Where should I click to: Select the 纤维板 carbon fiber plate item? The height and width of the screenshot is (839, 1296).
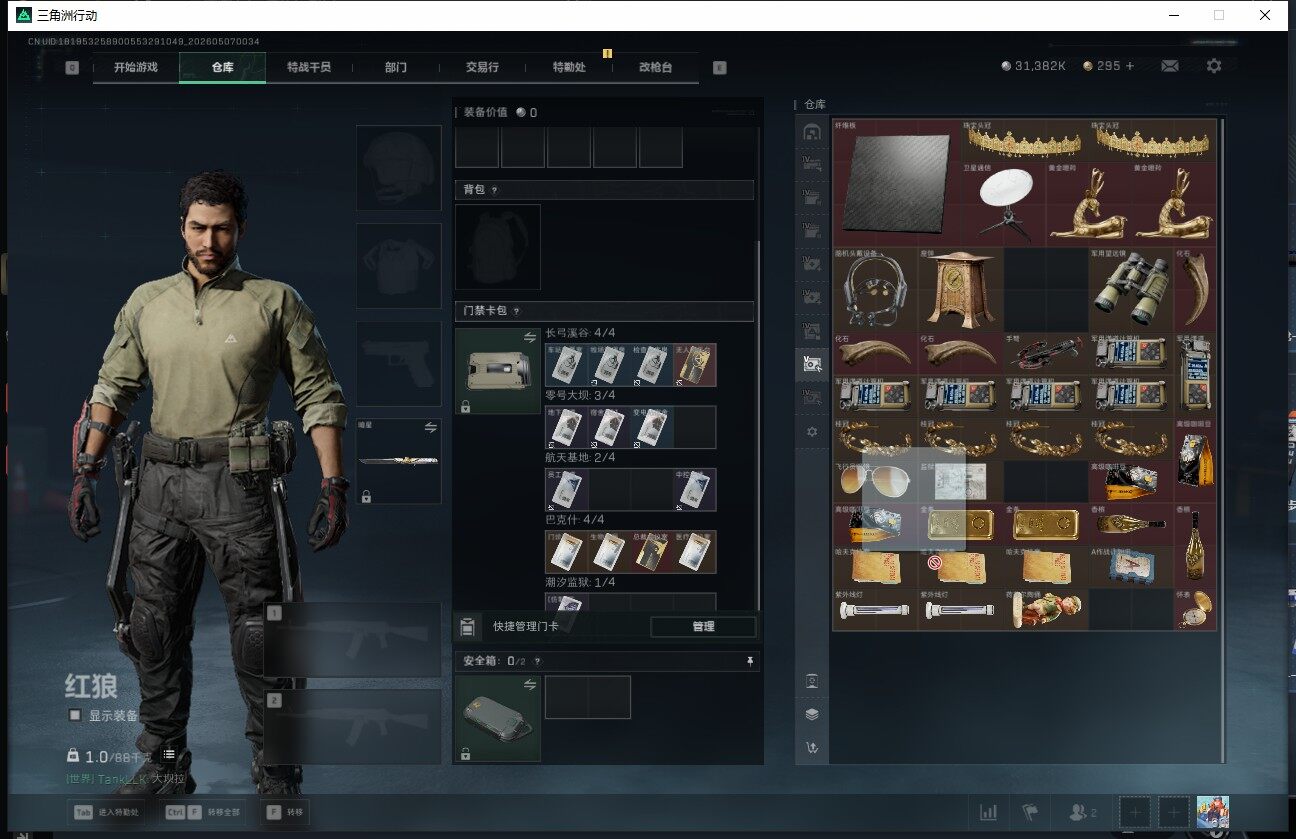[897, 183]
